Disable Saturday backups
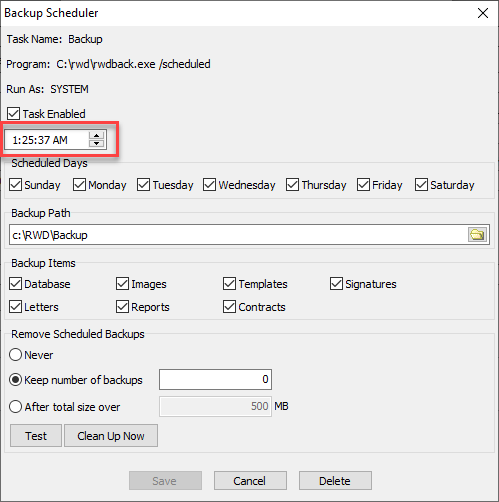Image resolution: width=499 pixels, height=502 pixels. coord(421,185)
